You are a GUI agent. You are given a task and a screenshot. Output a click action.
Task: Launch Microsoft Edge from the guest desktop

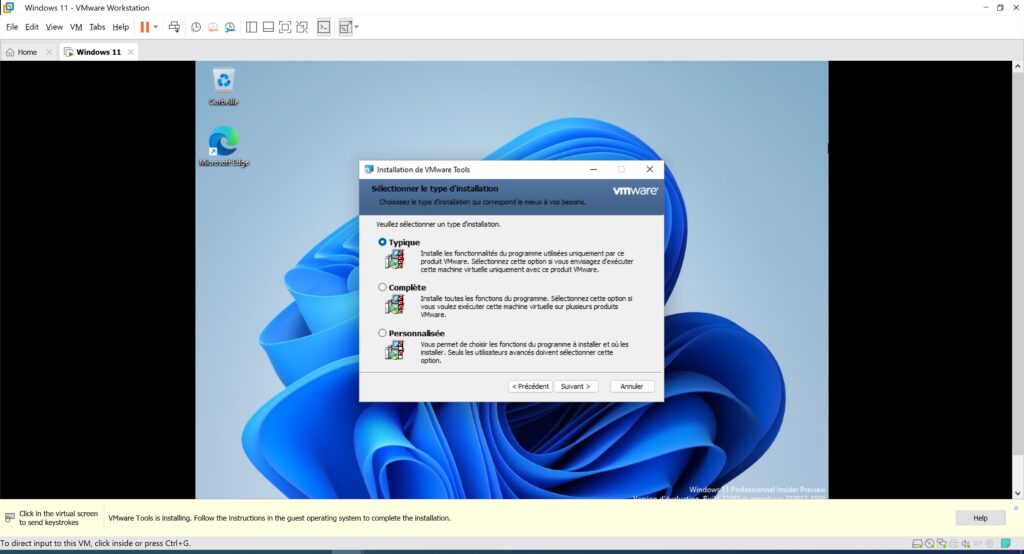(224, 147)
